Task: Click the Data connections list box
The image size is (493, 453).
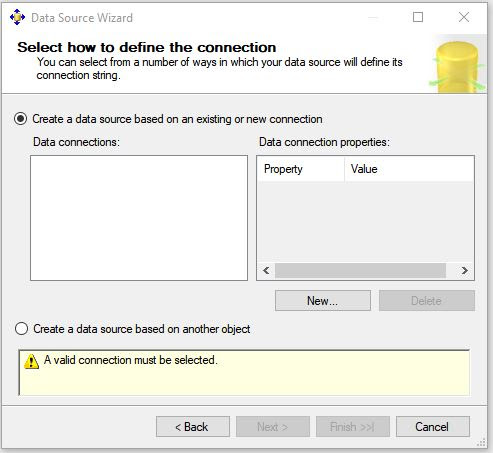Action: [139, 218]
